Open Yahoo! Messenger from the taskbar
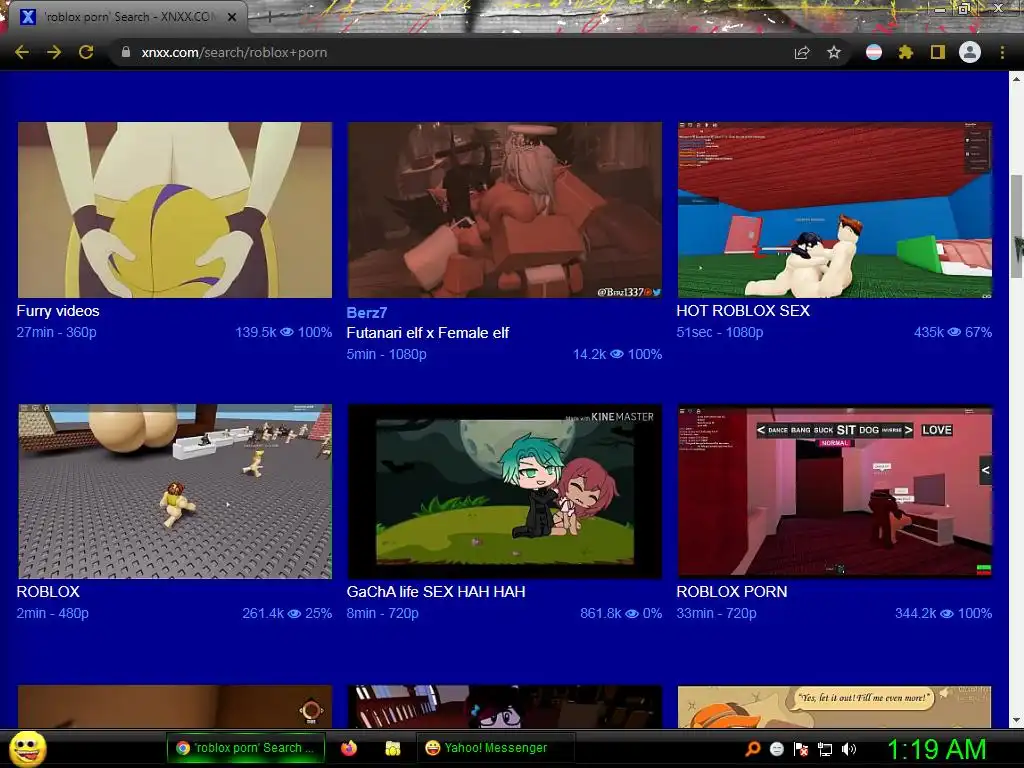This screenshot has height=768, width=1024. pos(495,748)
